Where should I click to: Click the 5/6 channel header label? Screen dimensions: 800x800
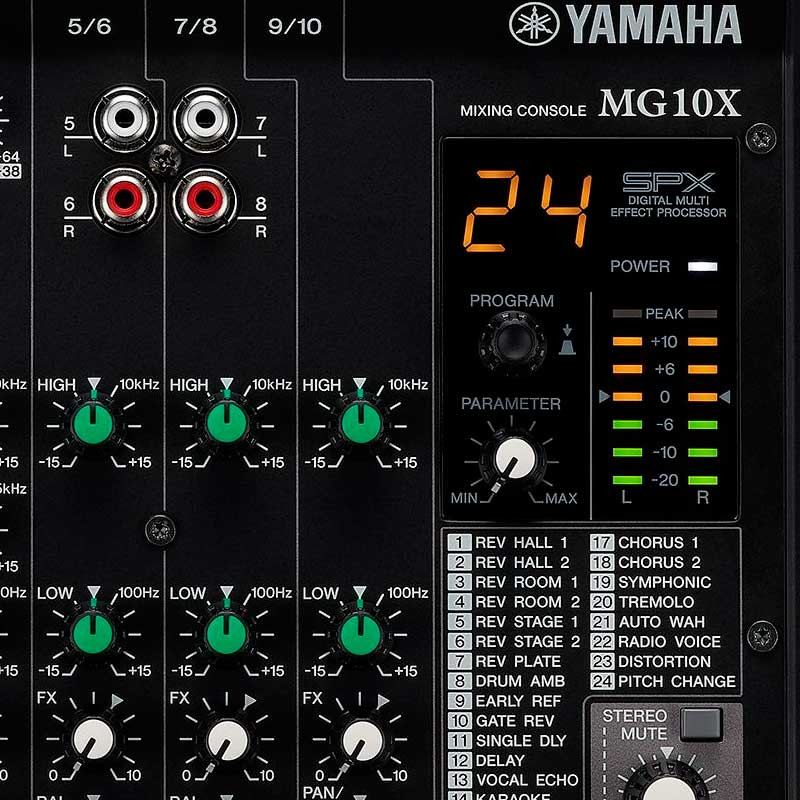(89, 27)
